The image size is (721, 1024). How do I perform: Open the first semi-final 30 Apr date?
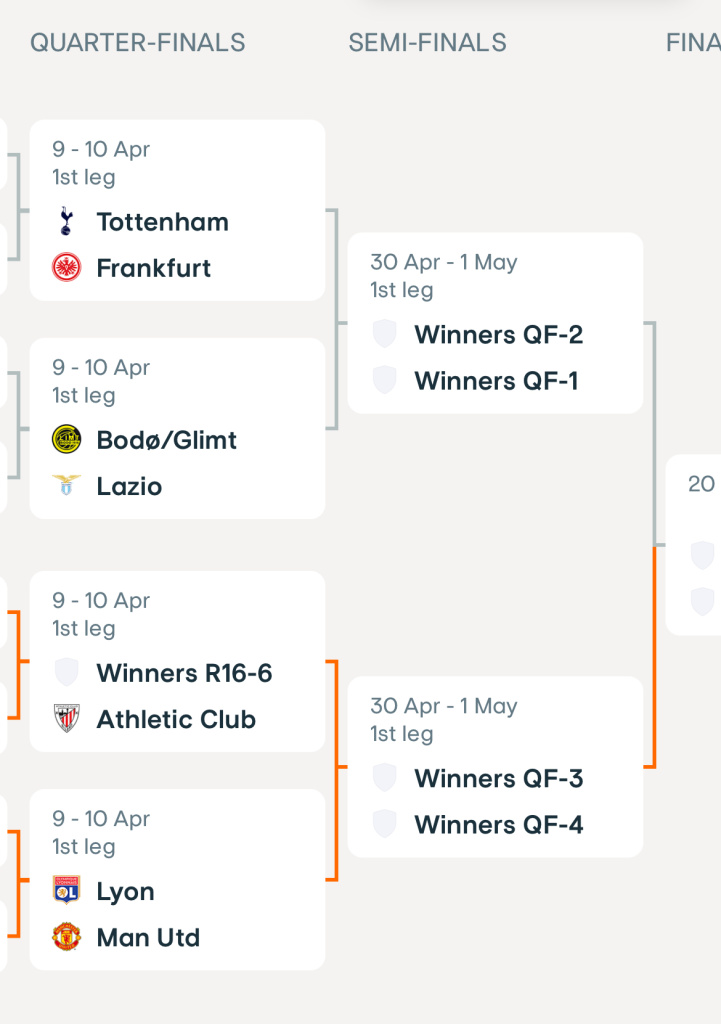(x=443, y=263)
